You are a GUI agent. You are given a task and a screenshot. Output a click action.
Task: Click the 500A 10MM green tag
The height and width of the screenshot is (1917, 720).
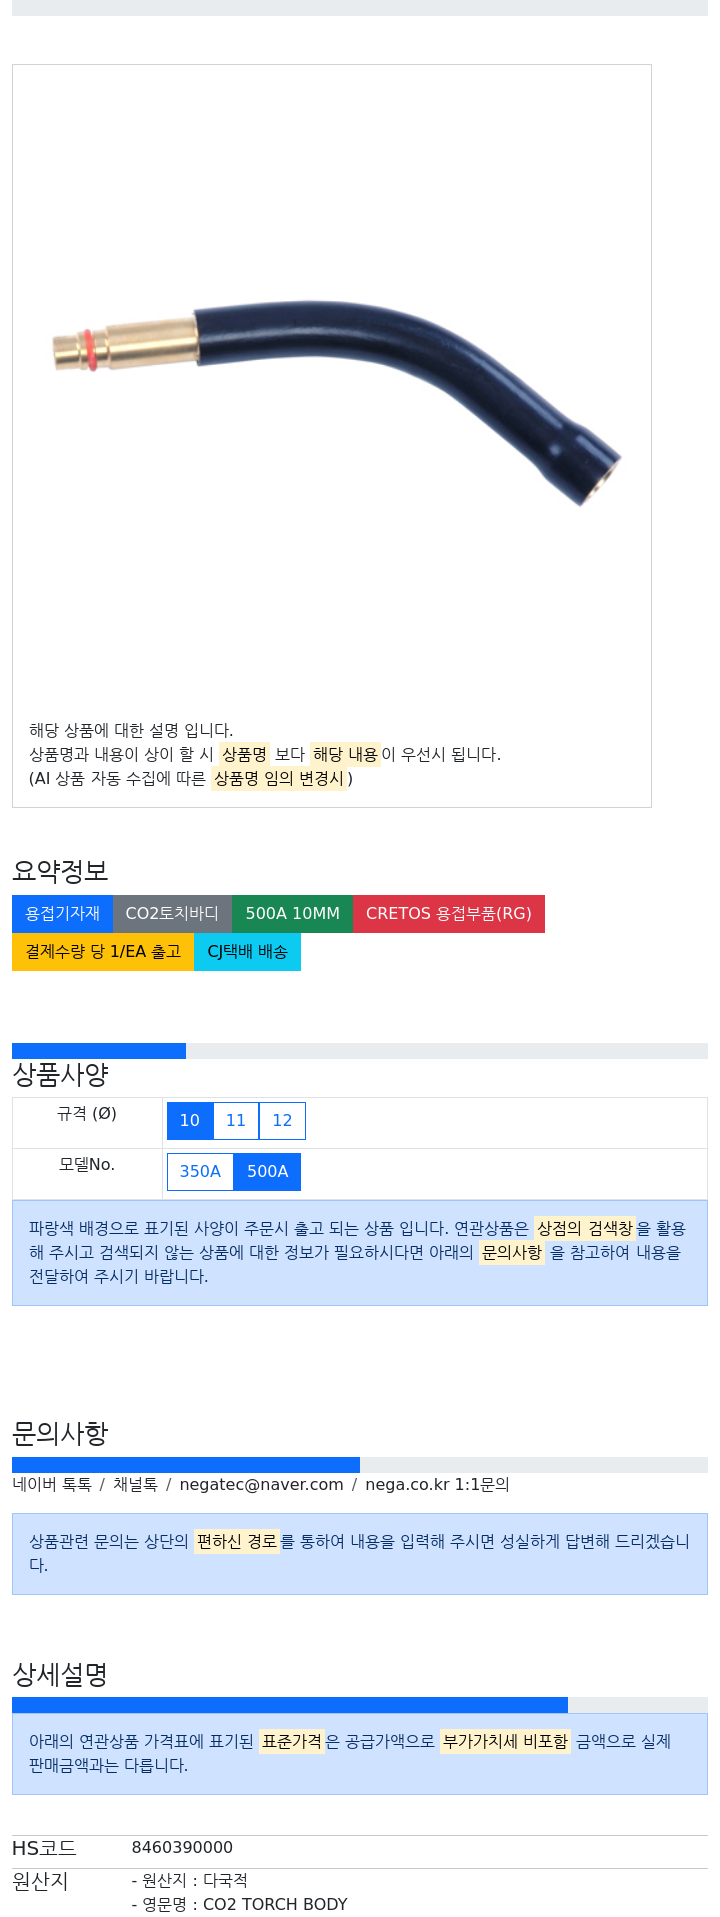click(x=292, y=914)
